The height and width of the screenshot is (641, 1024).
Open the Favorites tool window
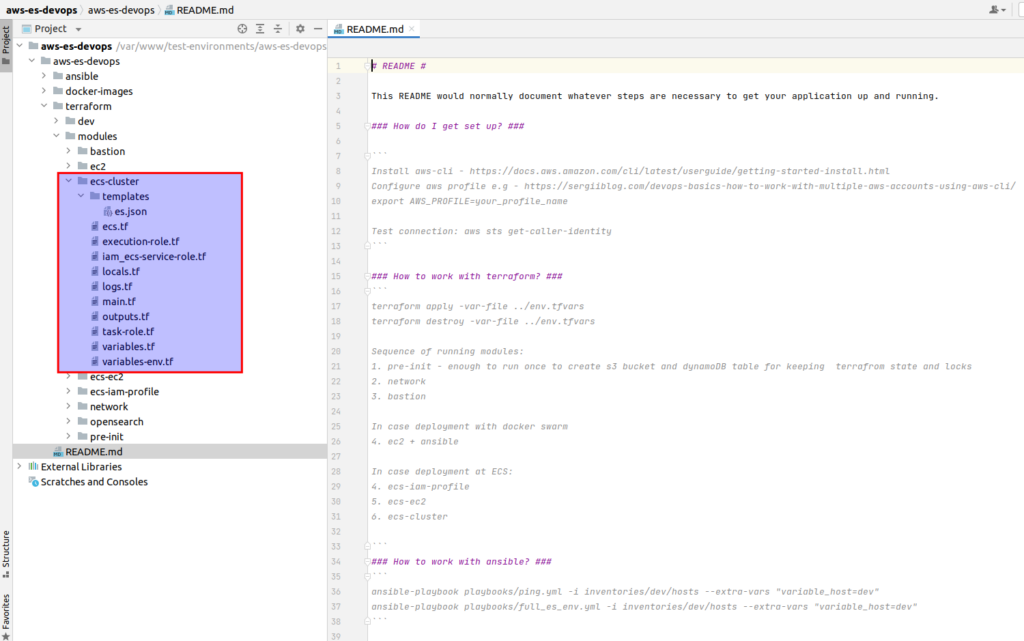[x=8, y=610]
